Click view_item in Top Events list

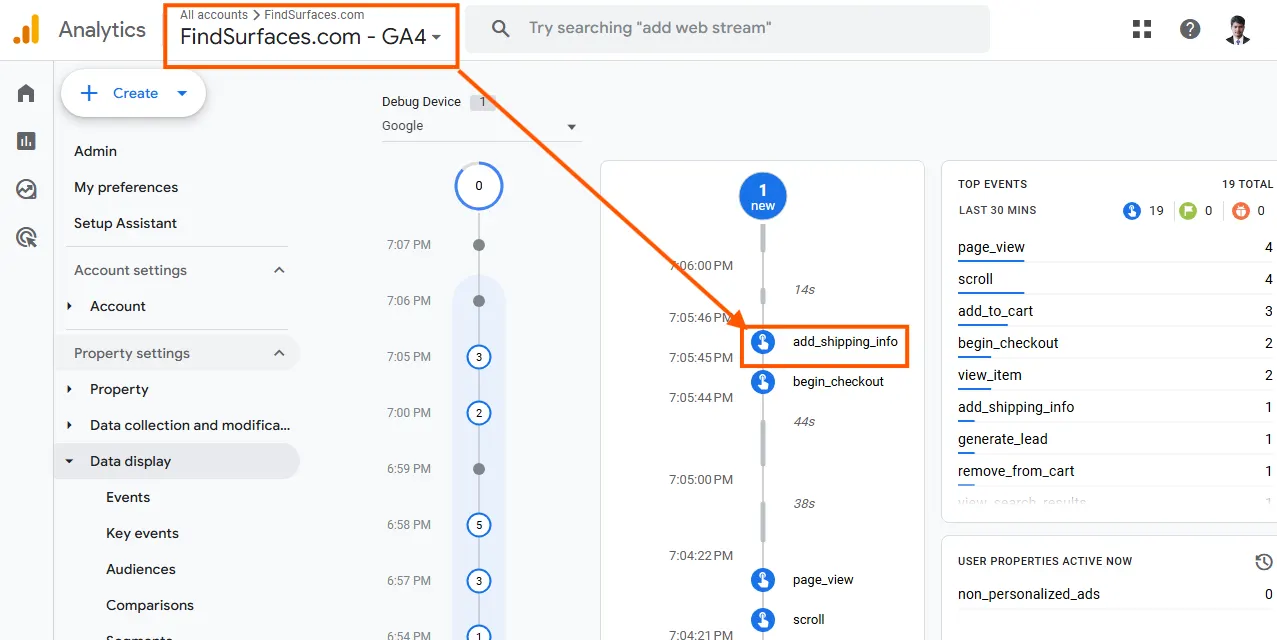pos(990,375)
